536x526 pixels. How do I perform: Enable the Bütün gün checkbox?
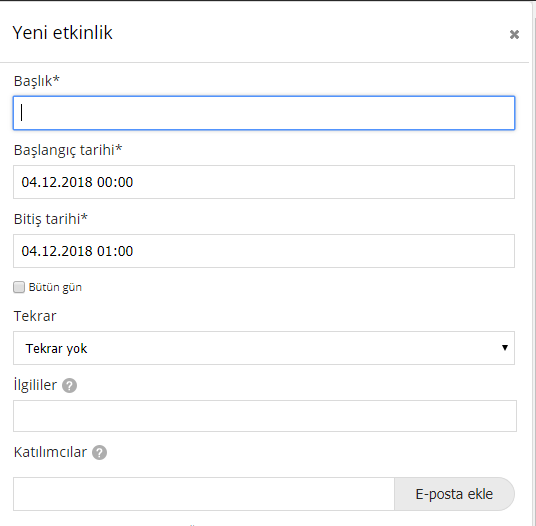pos(19,287)
